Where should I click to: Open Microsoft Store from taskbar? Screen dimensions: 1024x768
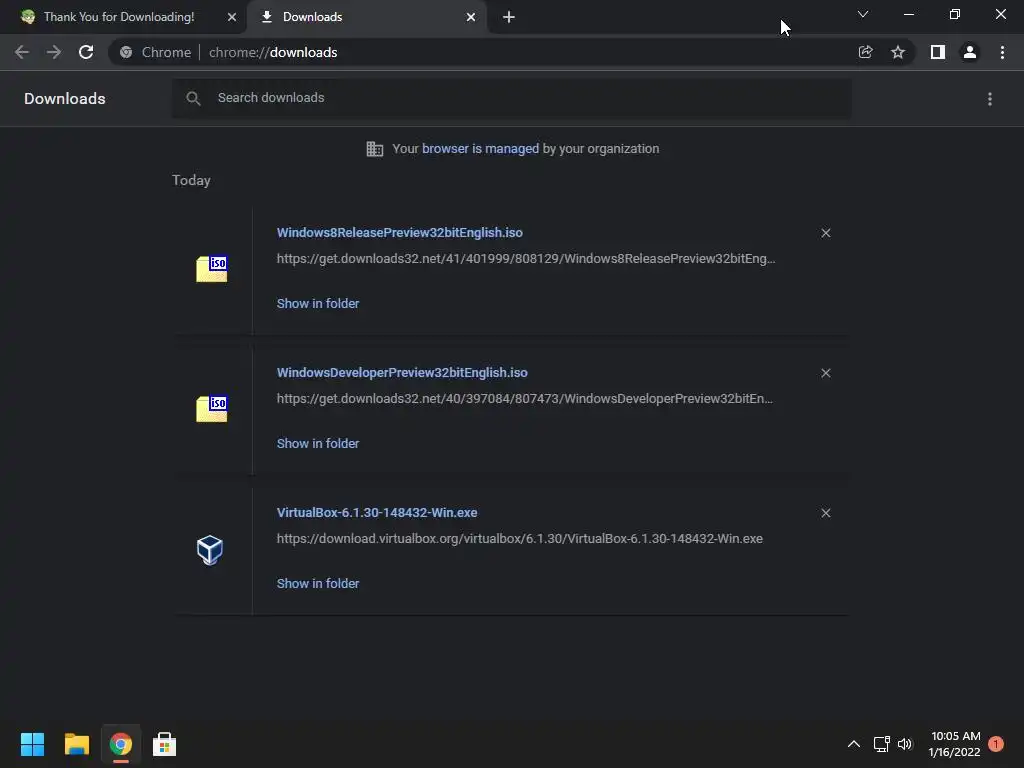pyautogui.click(x=164, y=744)
